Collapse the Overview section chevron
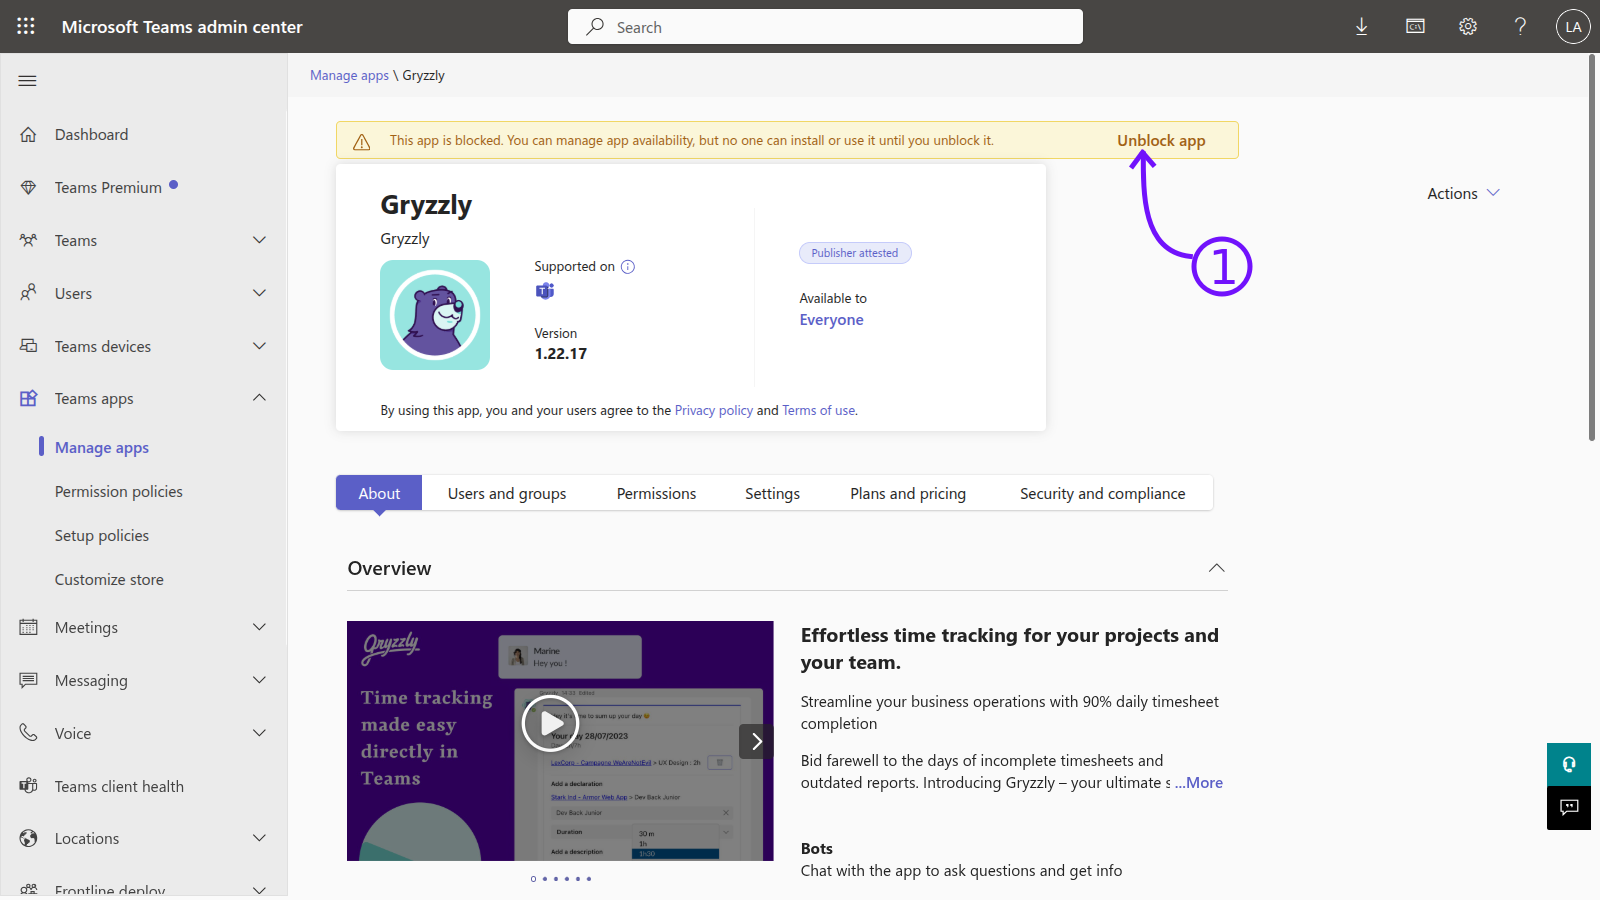The height and width of the screenshot is (900, 1600). (1216, 568)
